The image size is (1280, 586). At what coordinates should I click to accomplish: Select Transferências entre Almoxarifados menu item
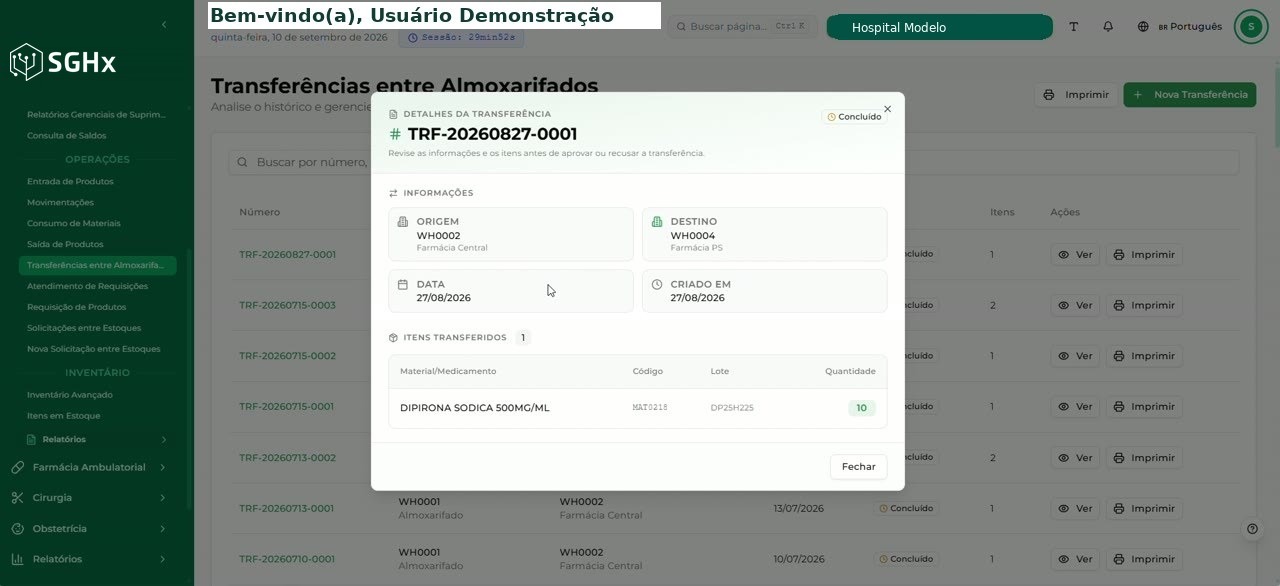pyautogui.click(x=97, y=266)
